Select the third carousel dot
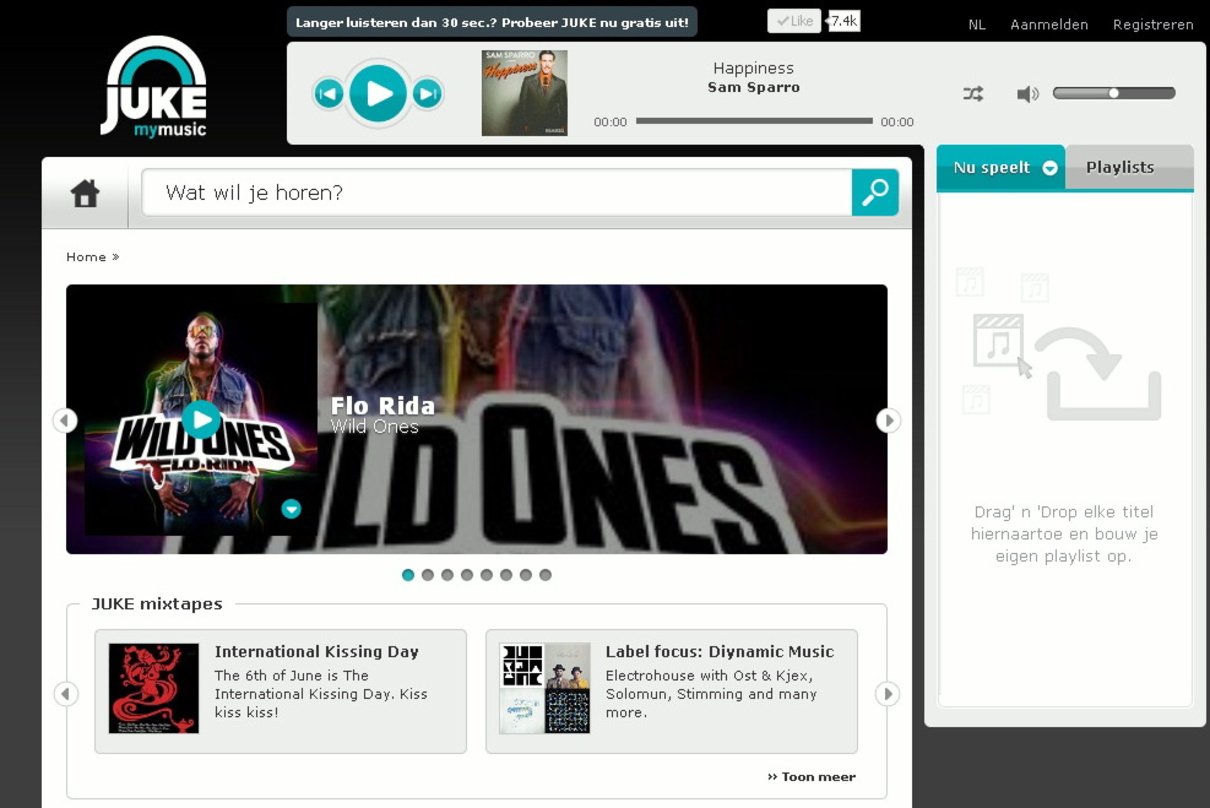The height and width of the screenshot is (808, 1210). pos(447,575)
